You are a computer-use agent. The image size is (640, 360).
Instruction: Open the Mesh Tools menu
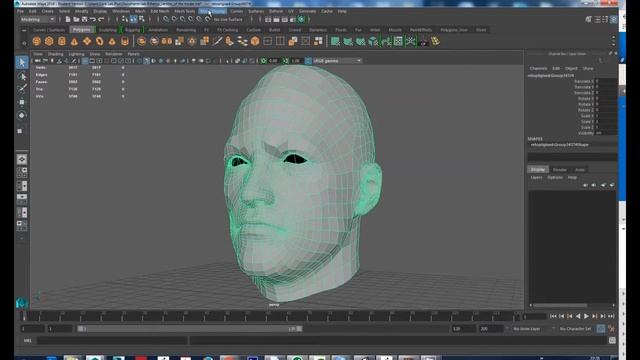184,11
